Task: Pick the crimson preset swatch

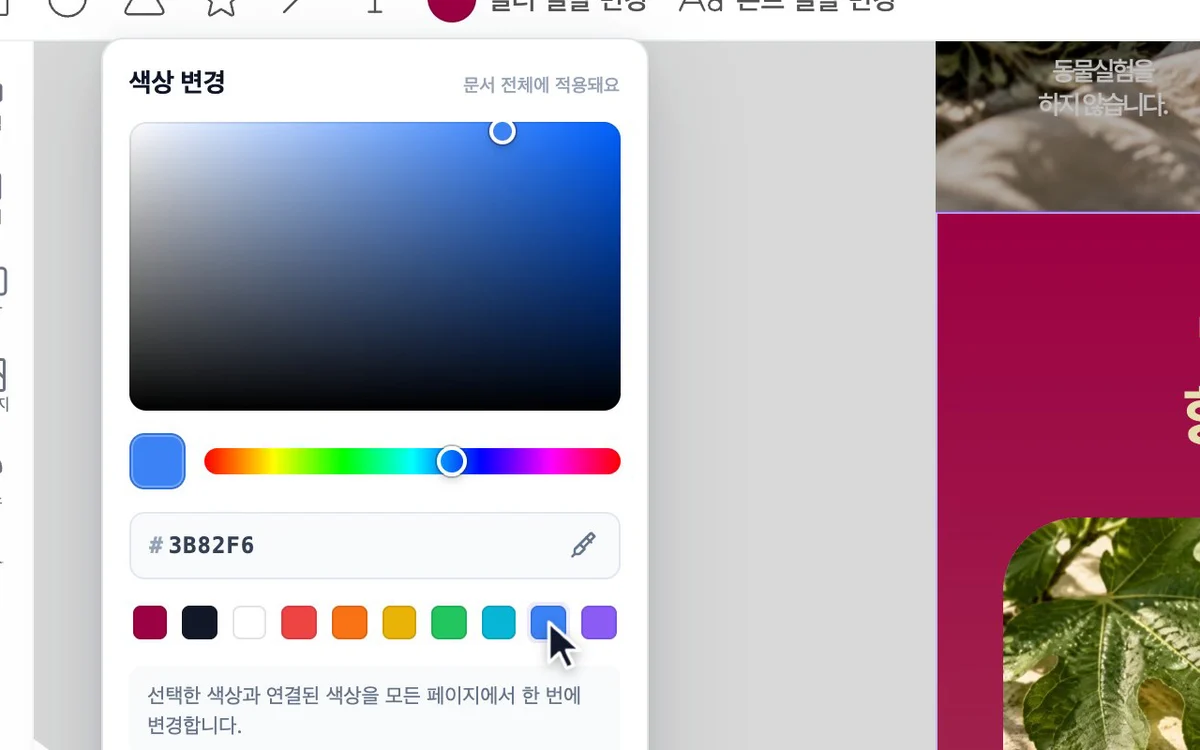Action: tap(150, 622)
